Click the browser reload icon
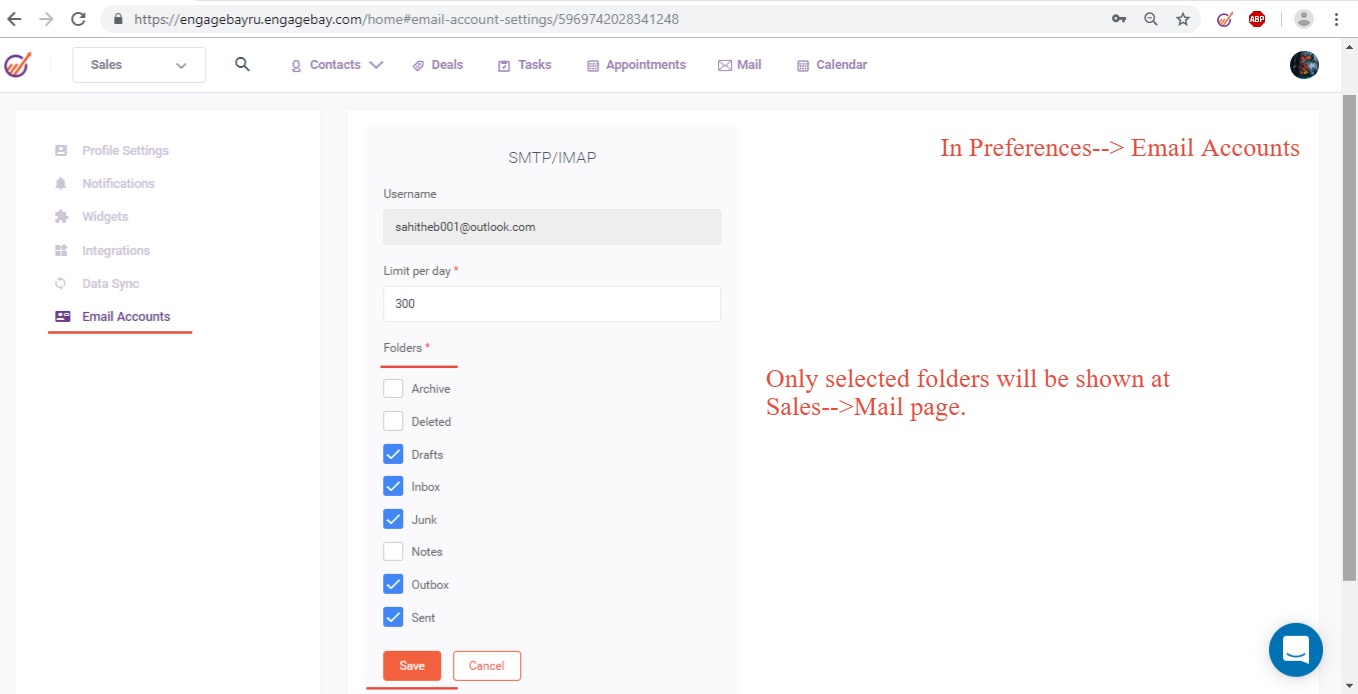Screen dimensions: 1358x694 pos(78,19)
